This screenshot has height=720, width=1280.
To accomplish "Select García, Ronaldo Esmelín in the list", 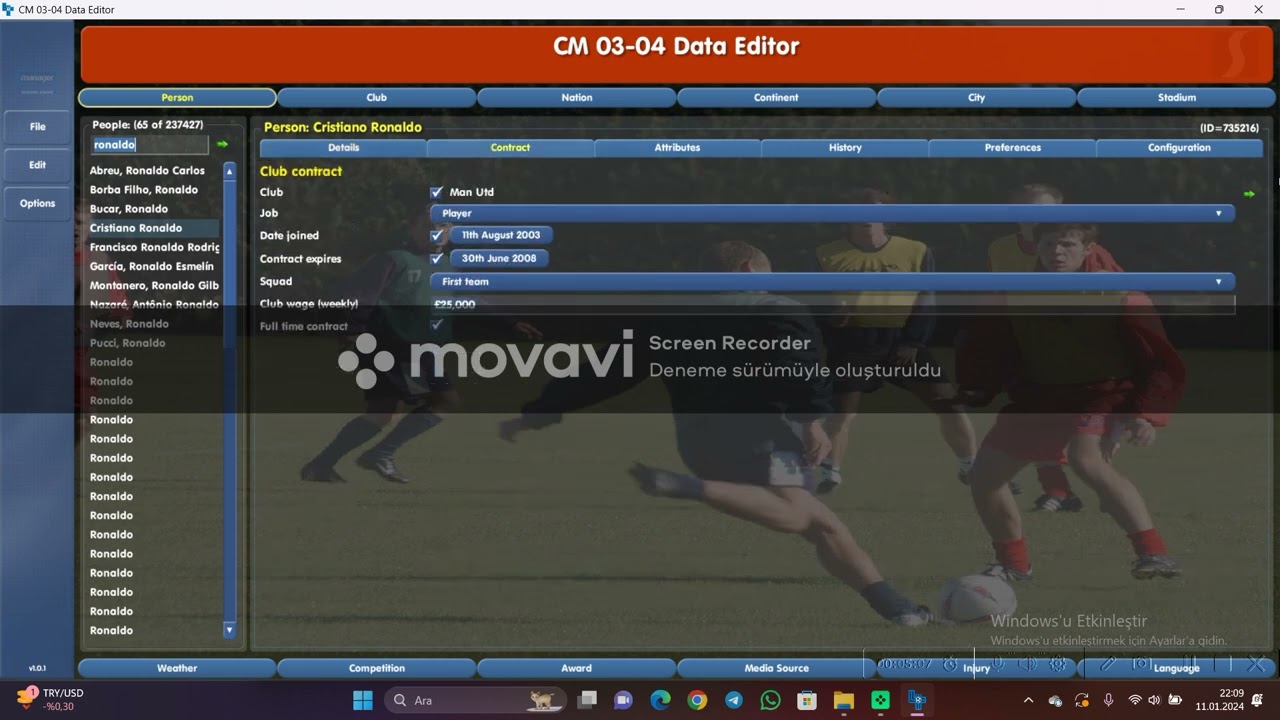I will [152, 267].
